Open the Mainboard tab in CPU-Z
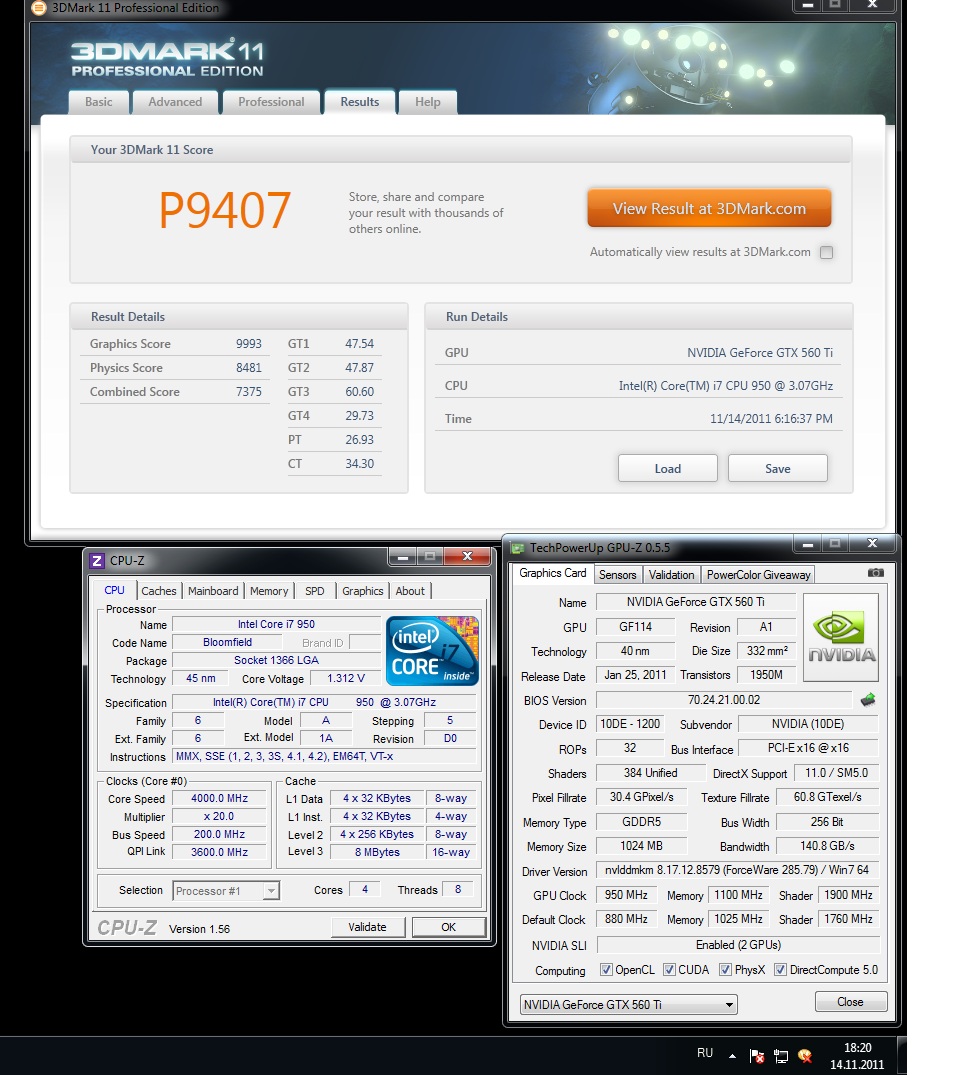Image resolution: width=976 pixels, height=1075 pixels. click(213, 591)
